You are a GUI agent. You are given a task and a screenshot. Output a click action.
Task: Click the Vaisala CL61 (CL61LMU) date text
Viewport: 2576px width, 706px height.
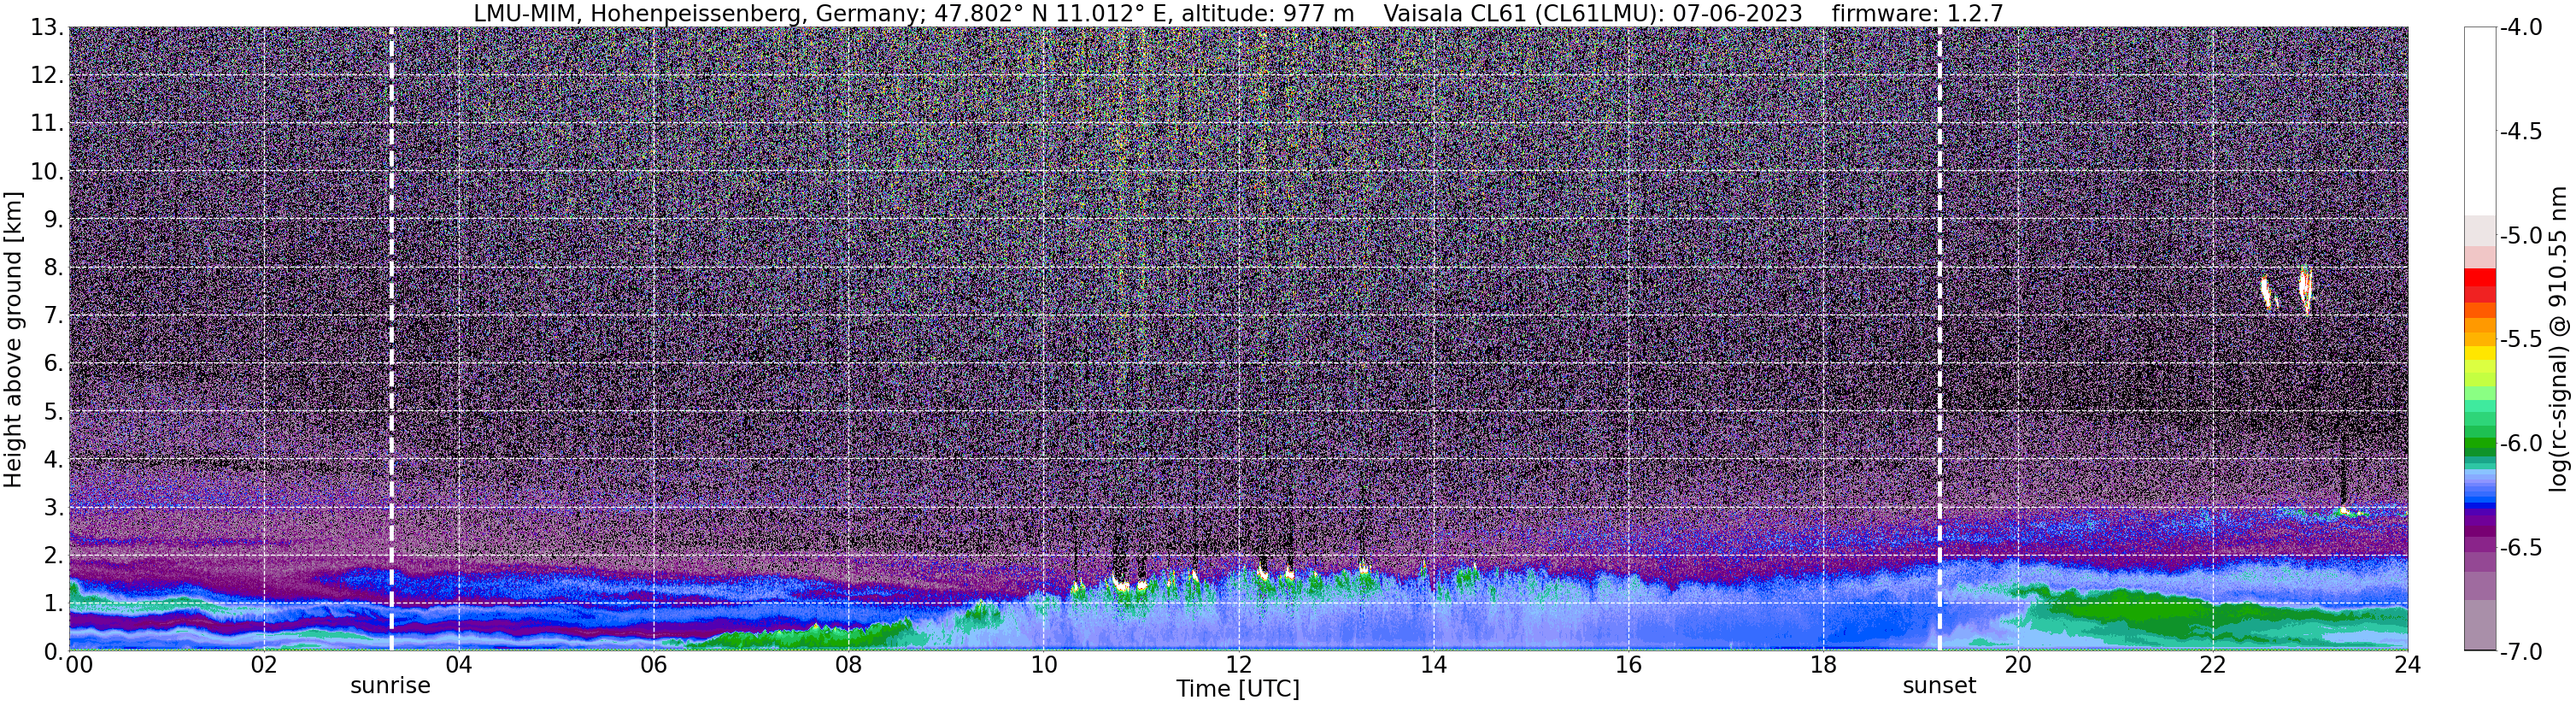click(x=1593, y=13)
